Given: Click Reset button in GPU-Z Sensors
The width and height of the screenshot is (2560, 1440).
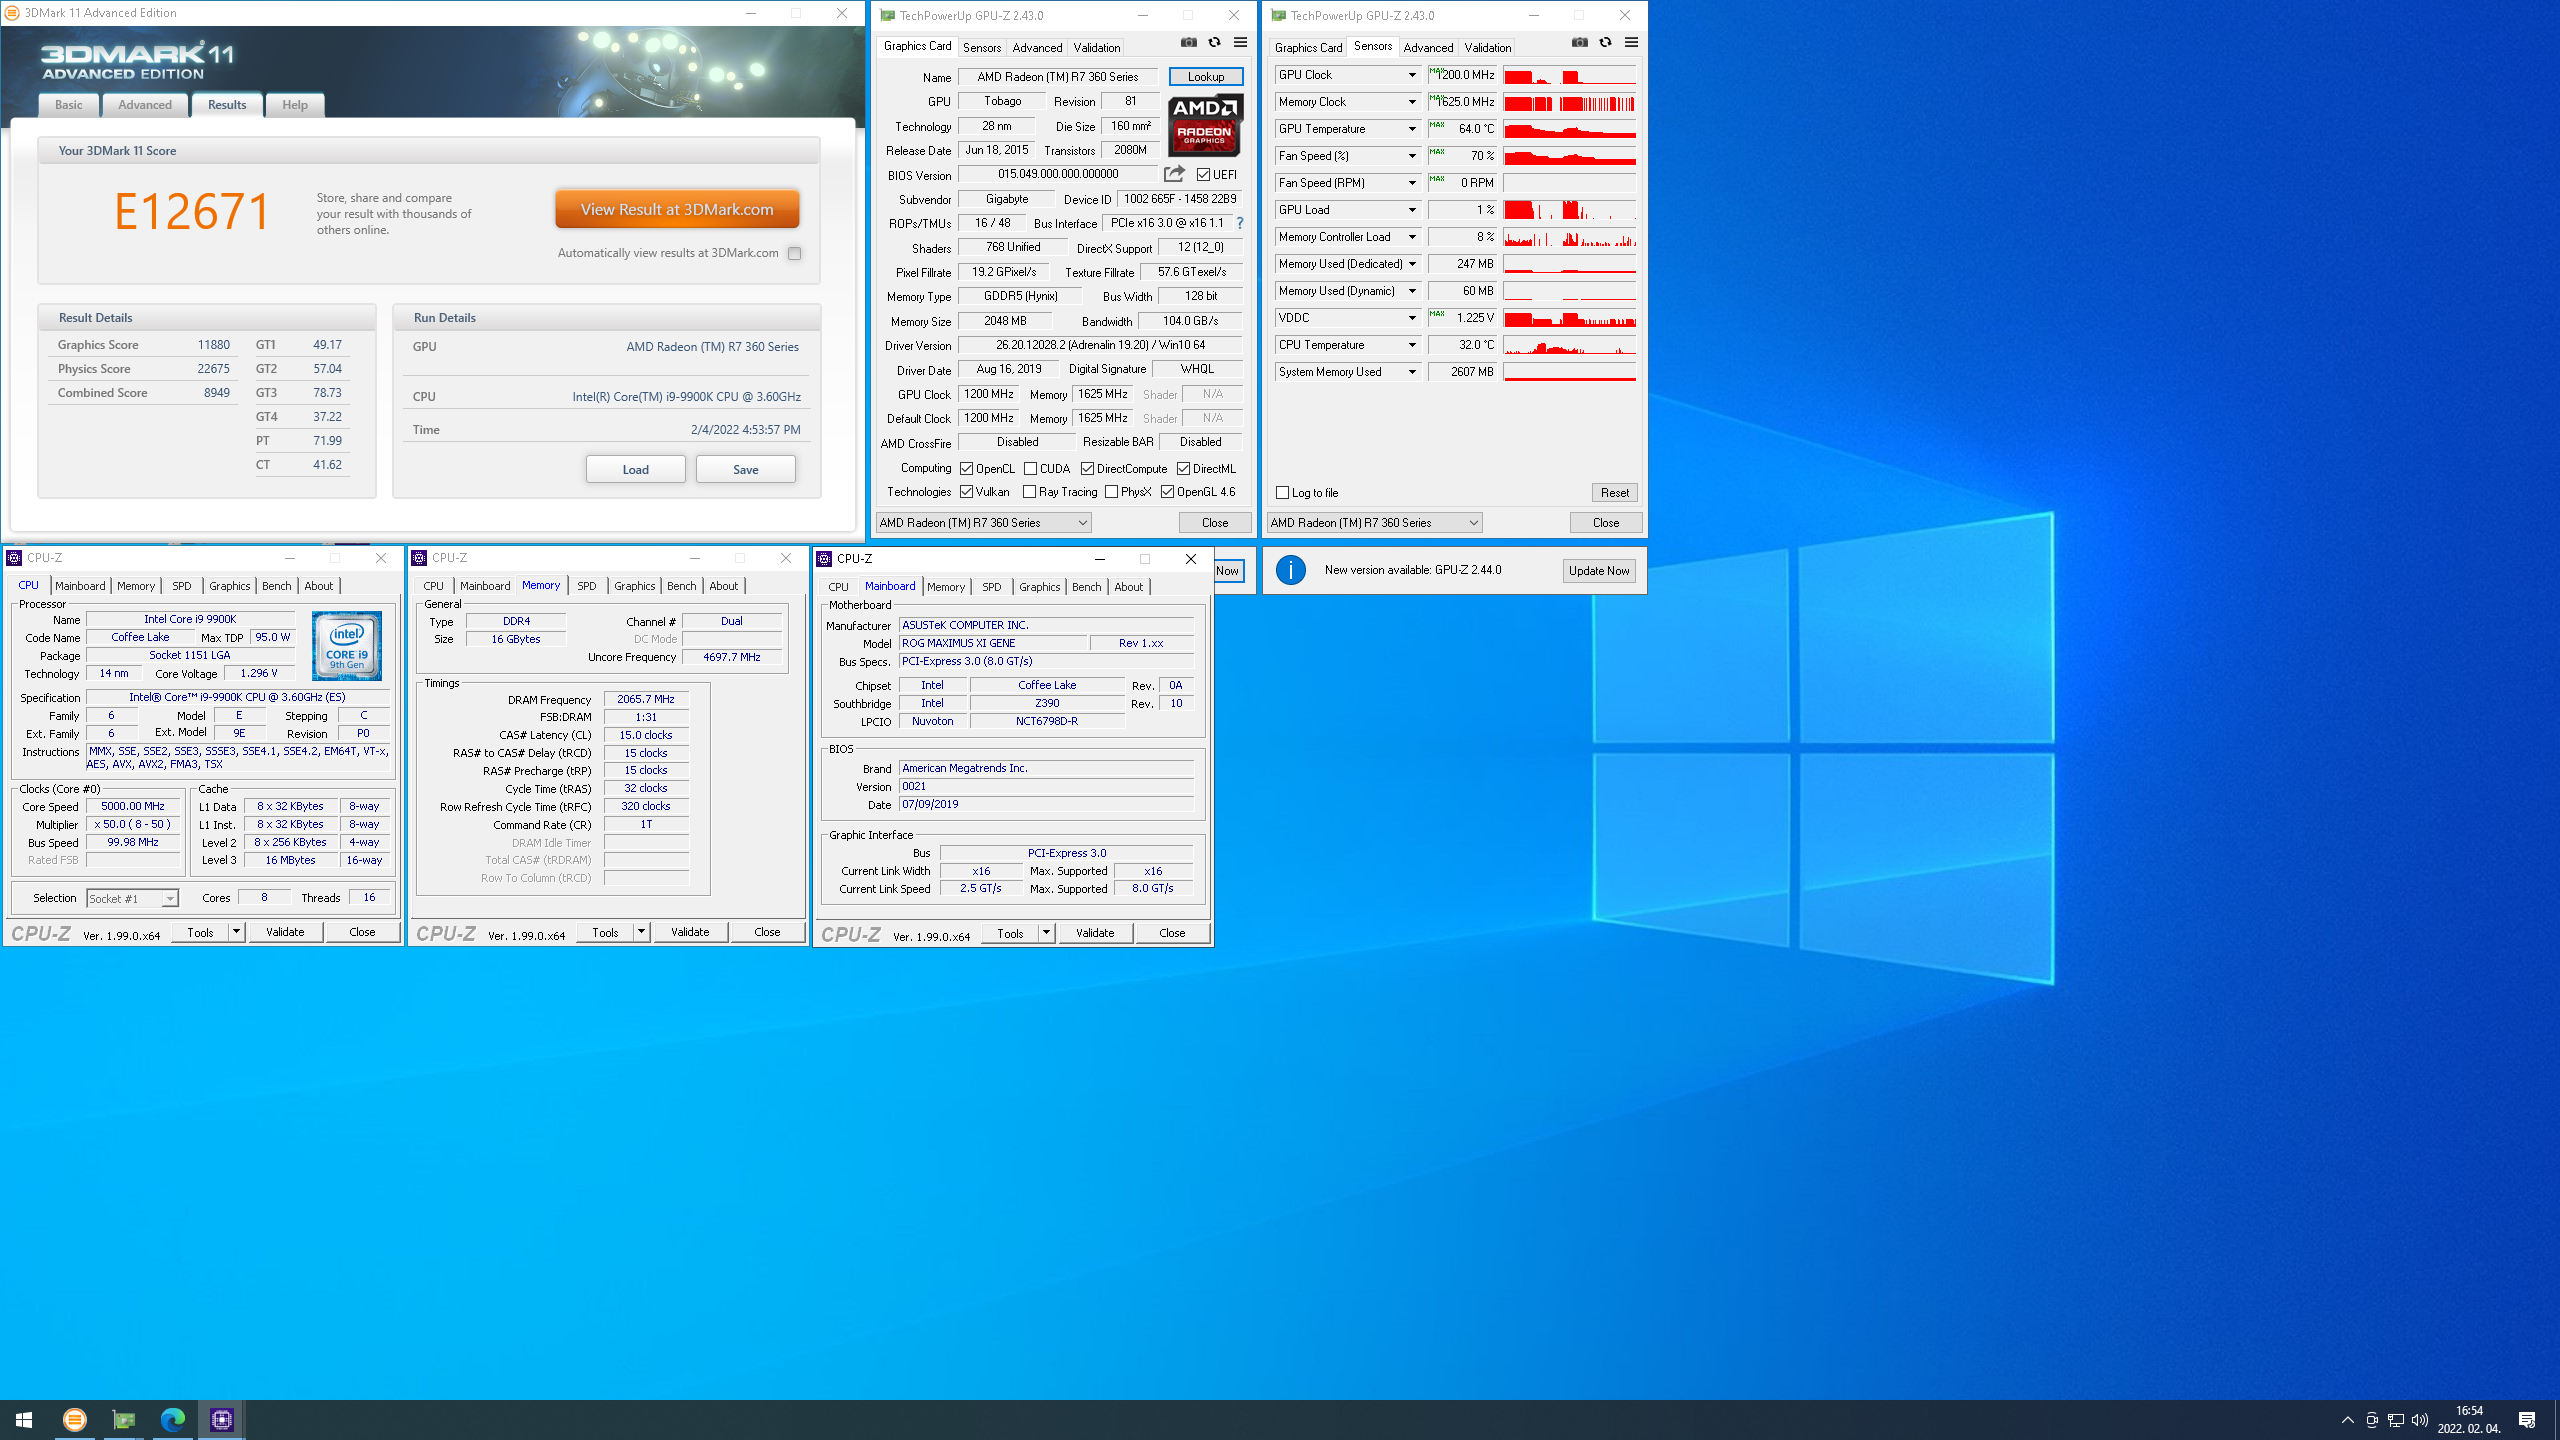Looking at the screenshot, I should (x=1614, y=492).
